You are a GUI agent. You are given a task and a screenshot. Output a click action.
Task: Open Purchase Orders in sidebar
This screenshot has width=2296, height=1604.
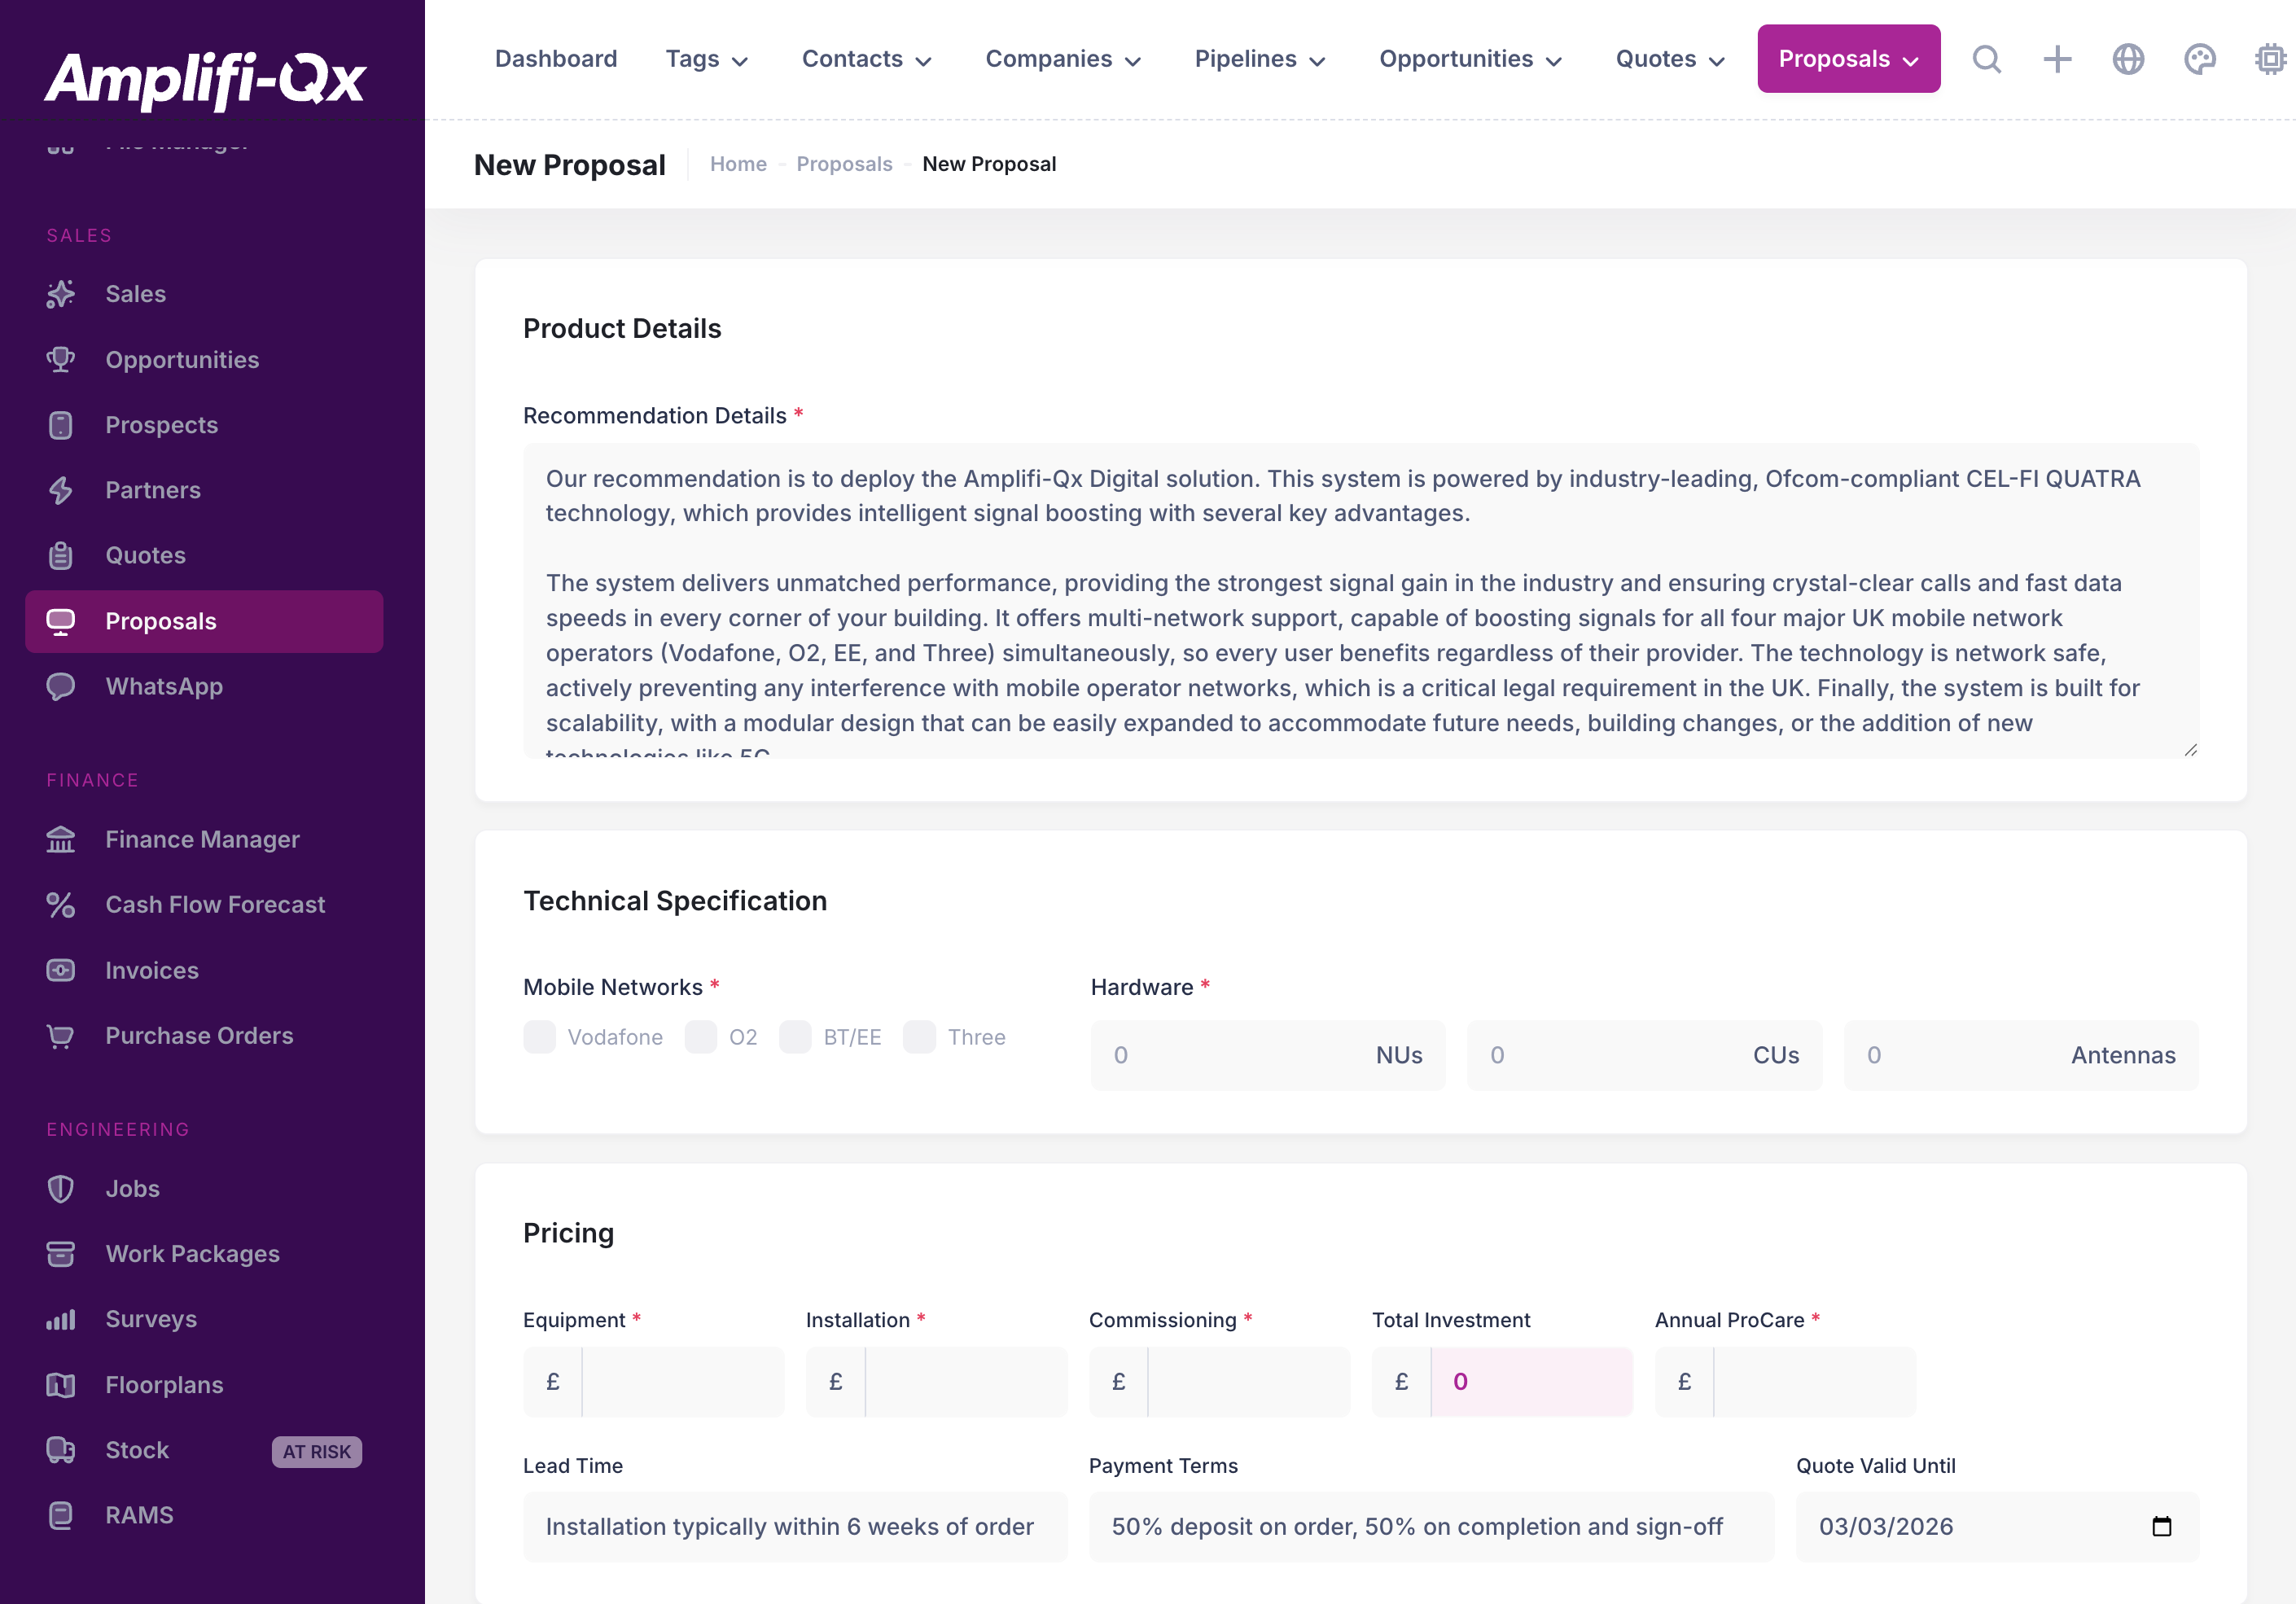click(x=199, y=1035)
